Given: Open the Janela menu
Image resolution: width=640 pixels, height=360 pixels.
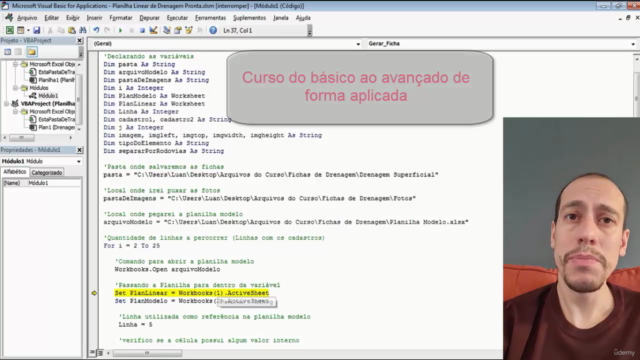Looking at the screenshot, I should point(281,18).
